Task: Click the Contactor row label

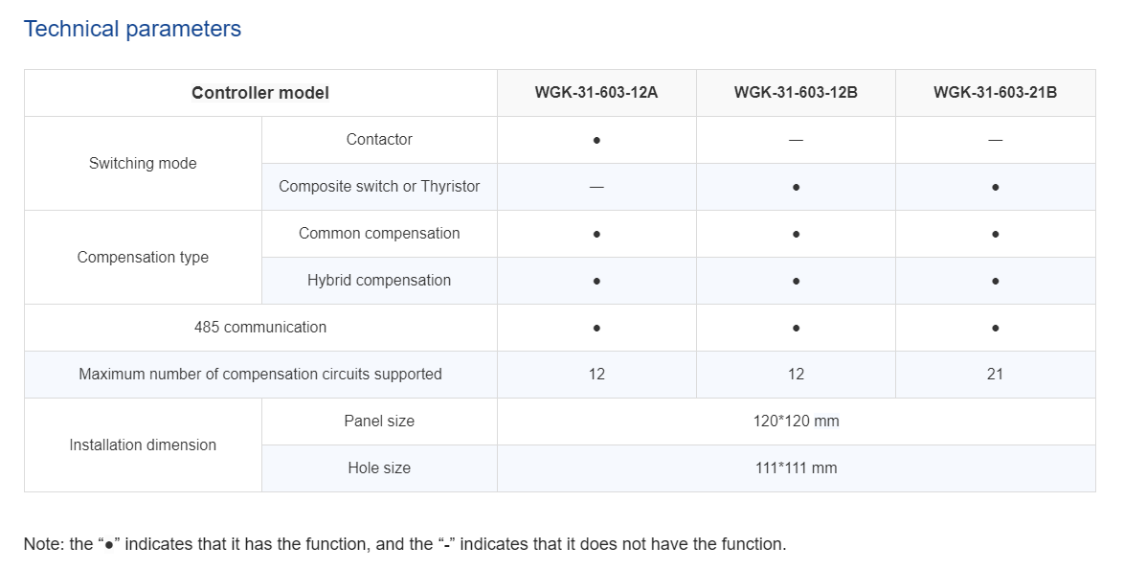Action: click(x=380, y=139)
